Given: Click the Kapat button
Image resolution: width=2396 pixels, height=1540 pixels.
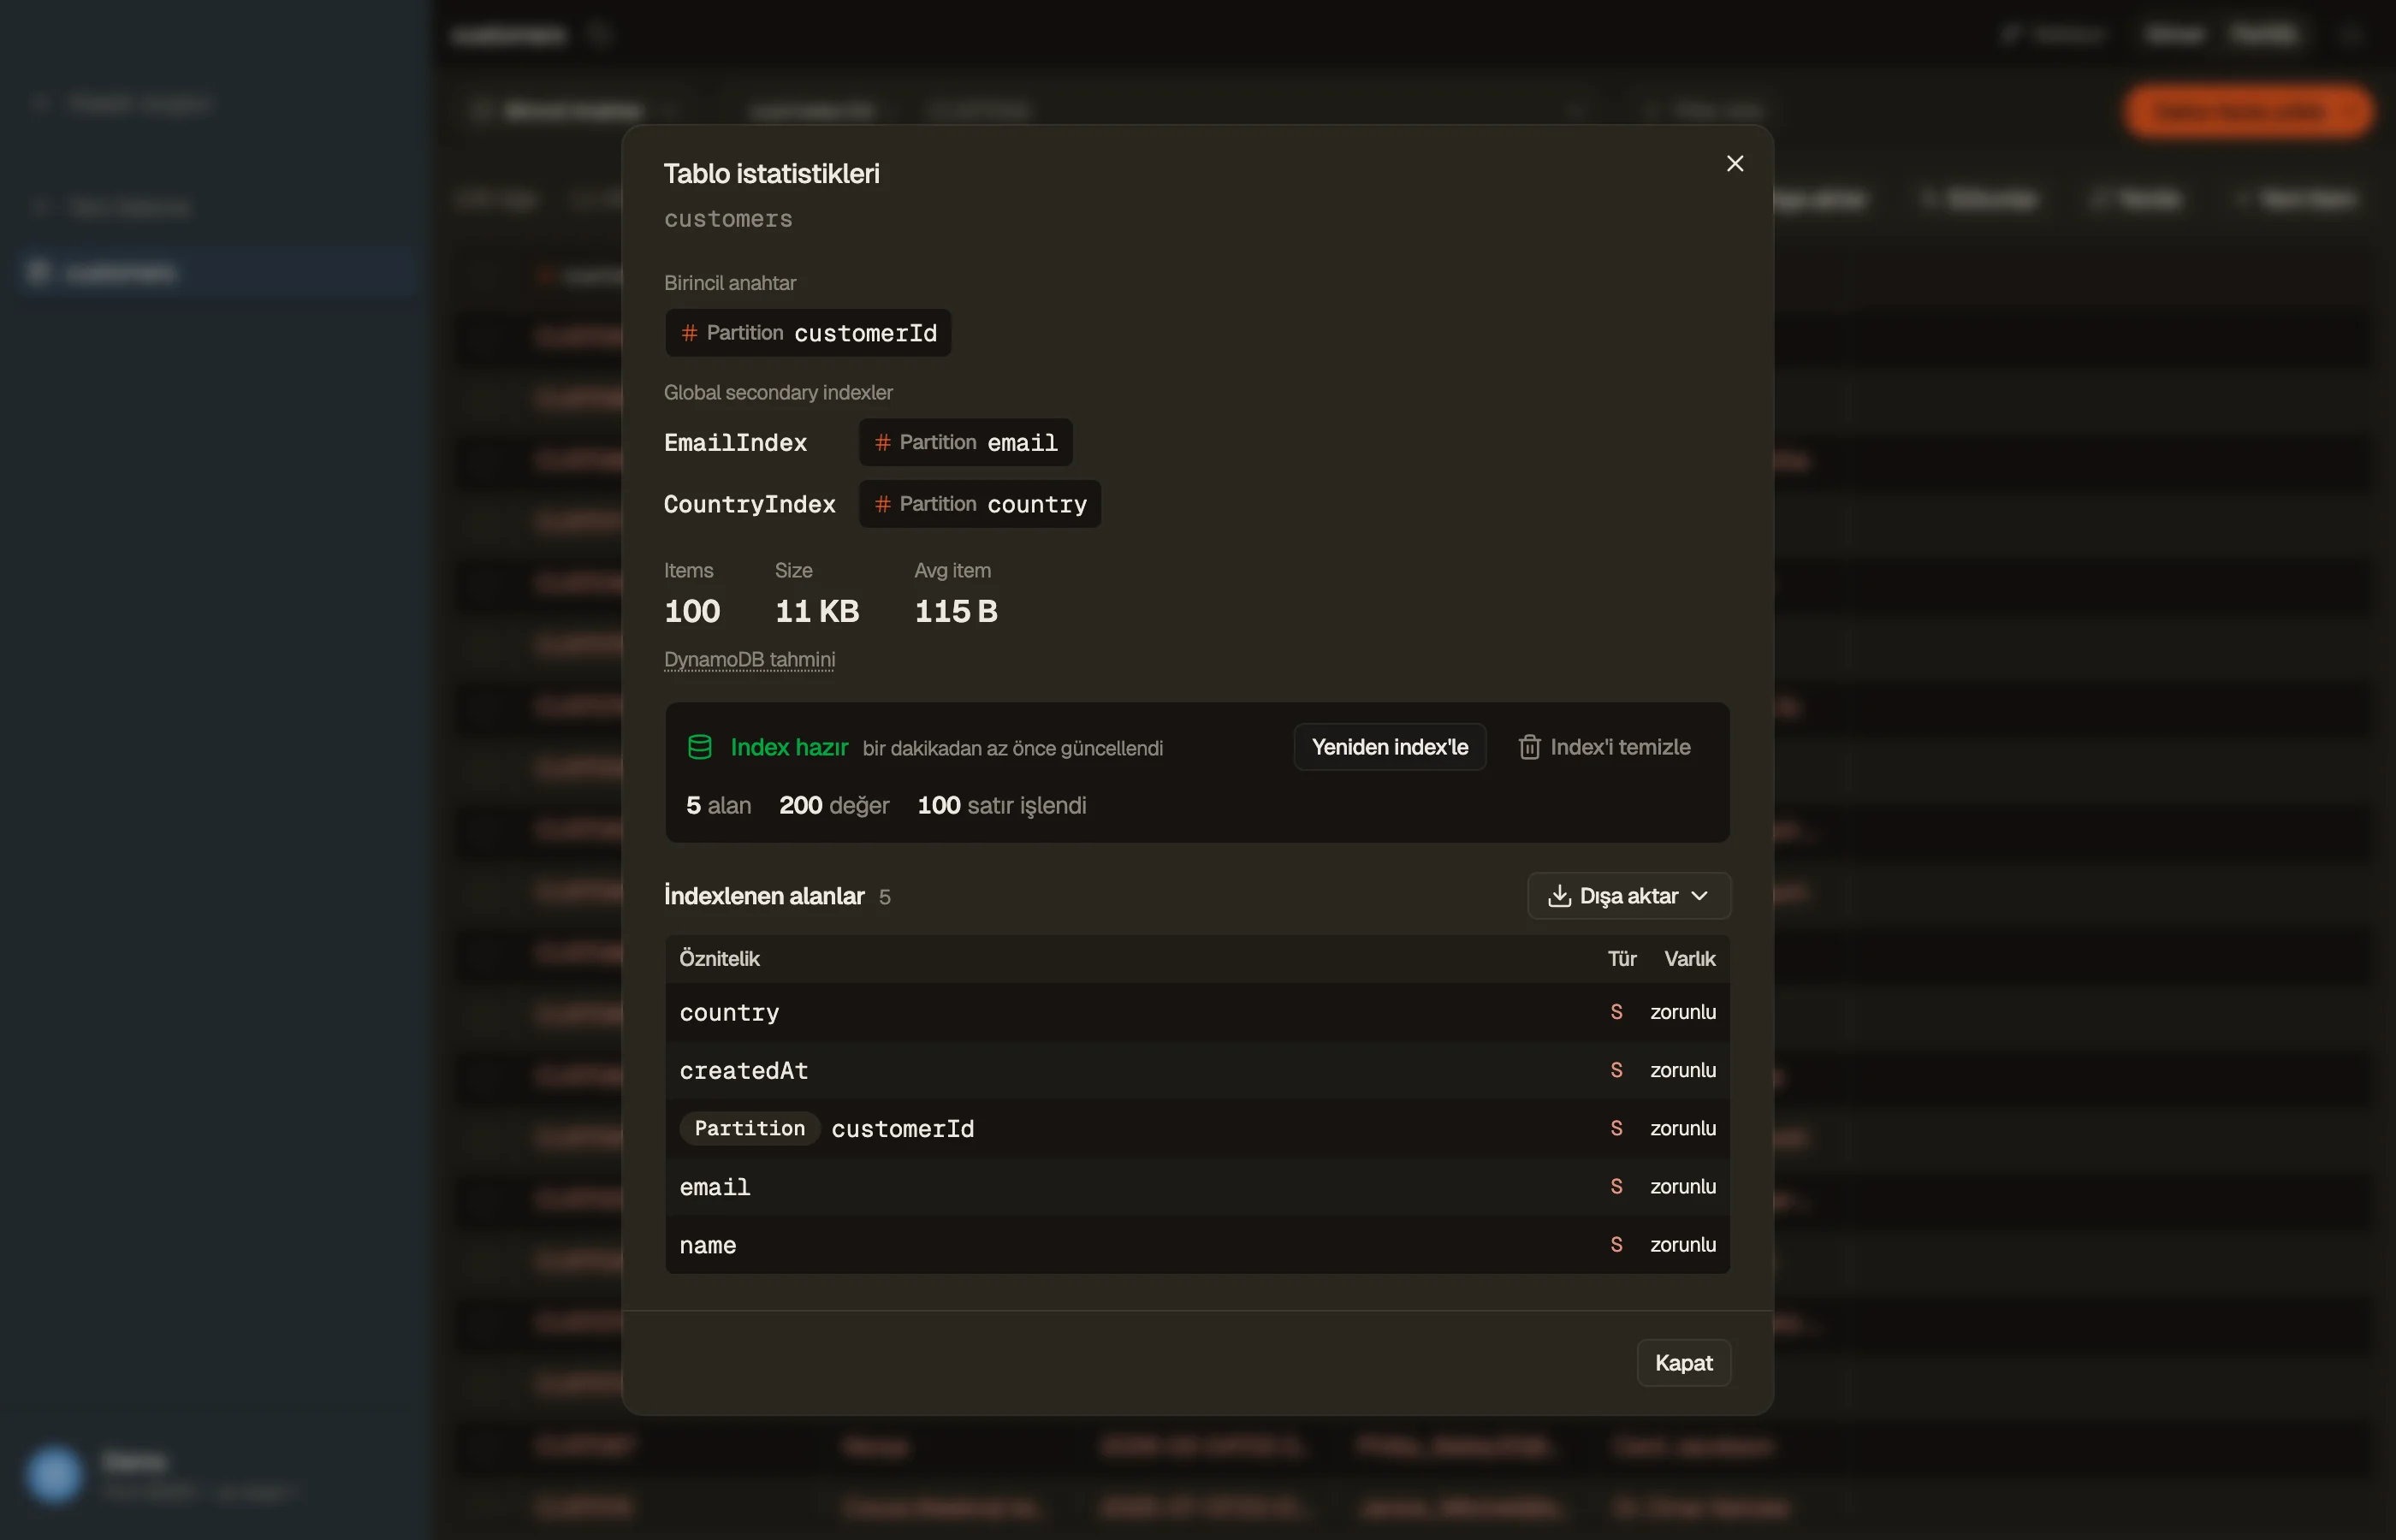Looking at the screenshot, I should point(1683,1363).
